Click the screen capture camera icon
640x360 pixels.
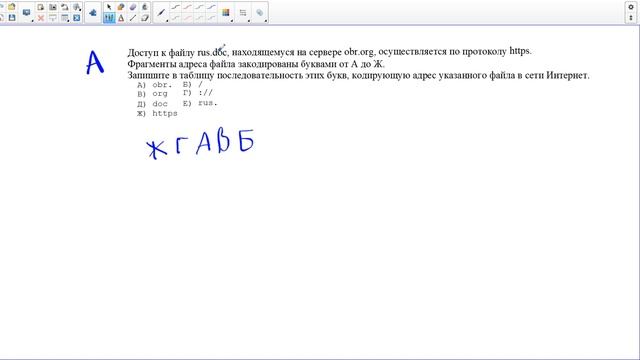click(x=53, y=7)
